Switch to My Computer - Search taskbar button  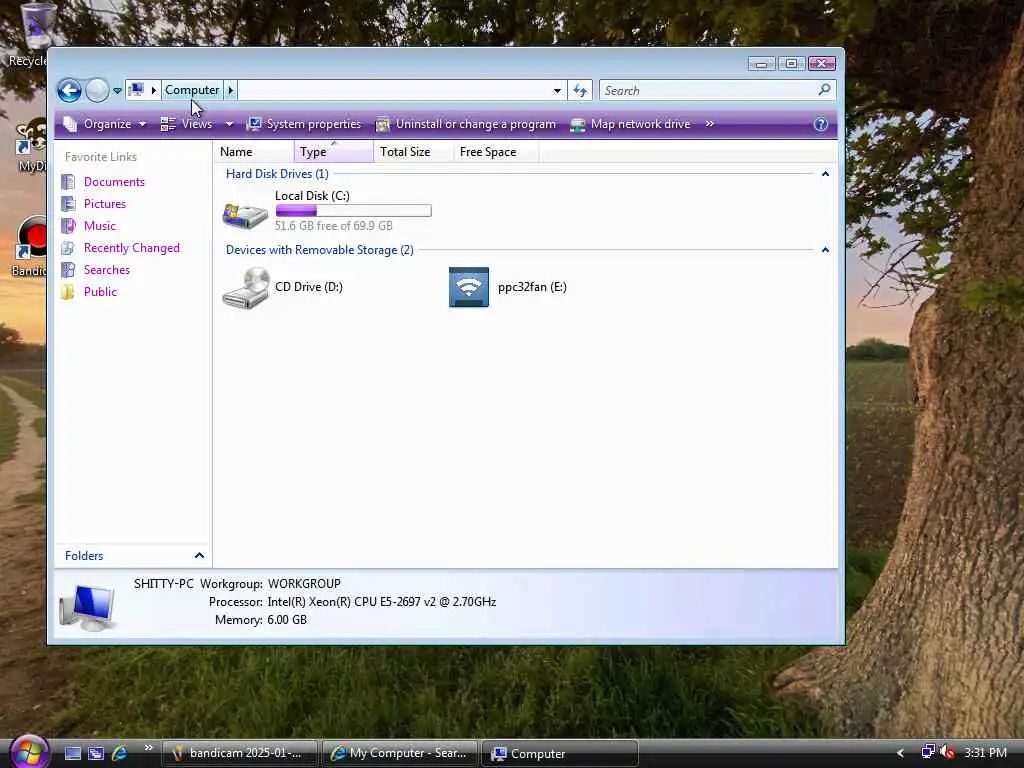(x=400, y=754)
